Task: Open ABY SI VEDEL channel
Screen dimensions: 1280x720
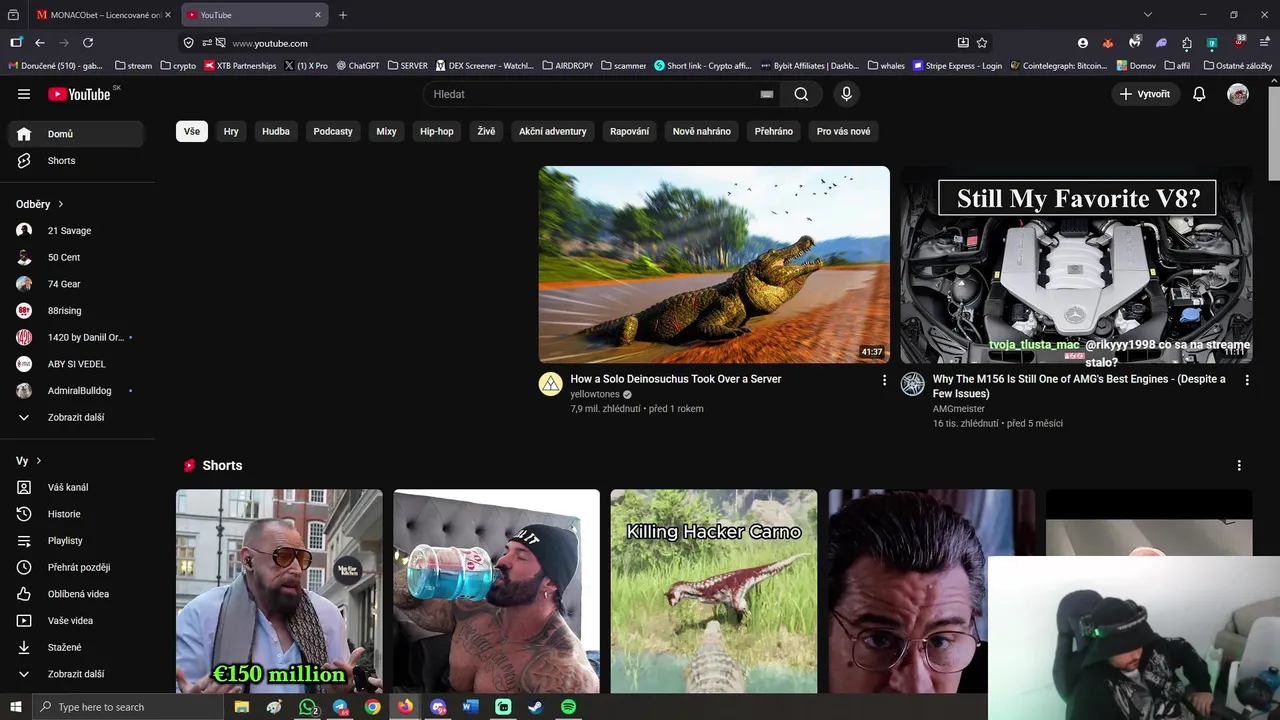Action: click(x=76, y=364)
